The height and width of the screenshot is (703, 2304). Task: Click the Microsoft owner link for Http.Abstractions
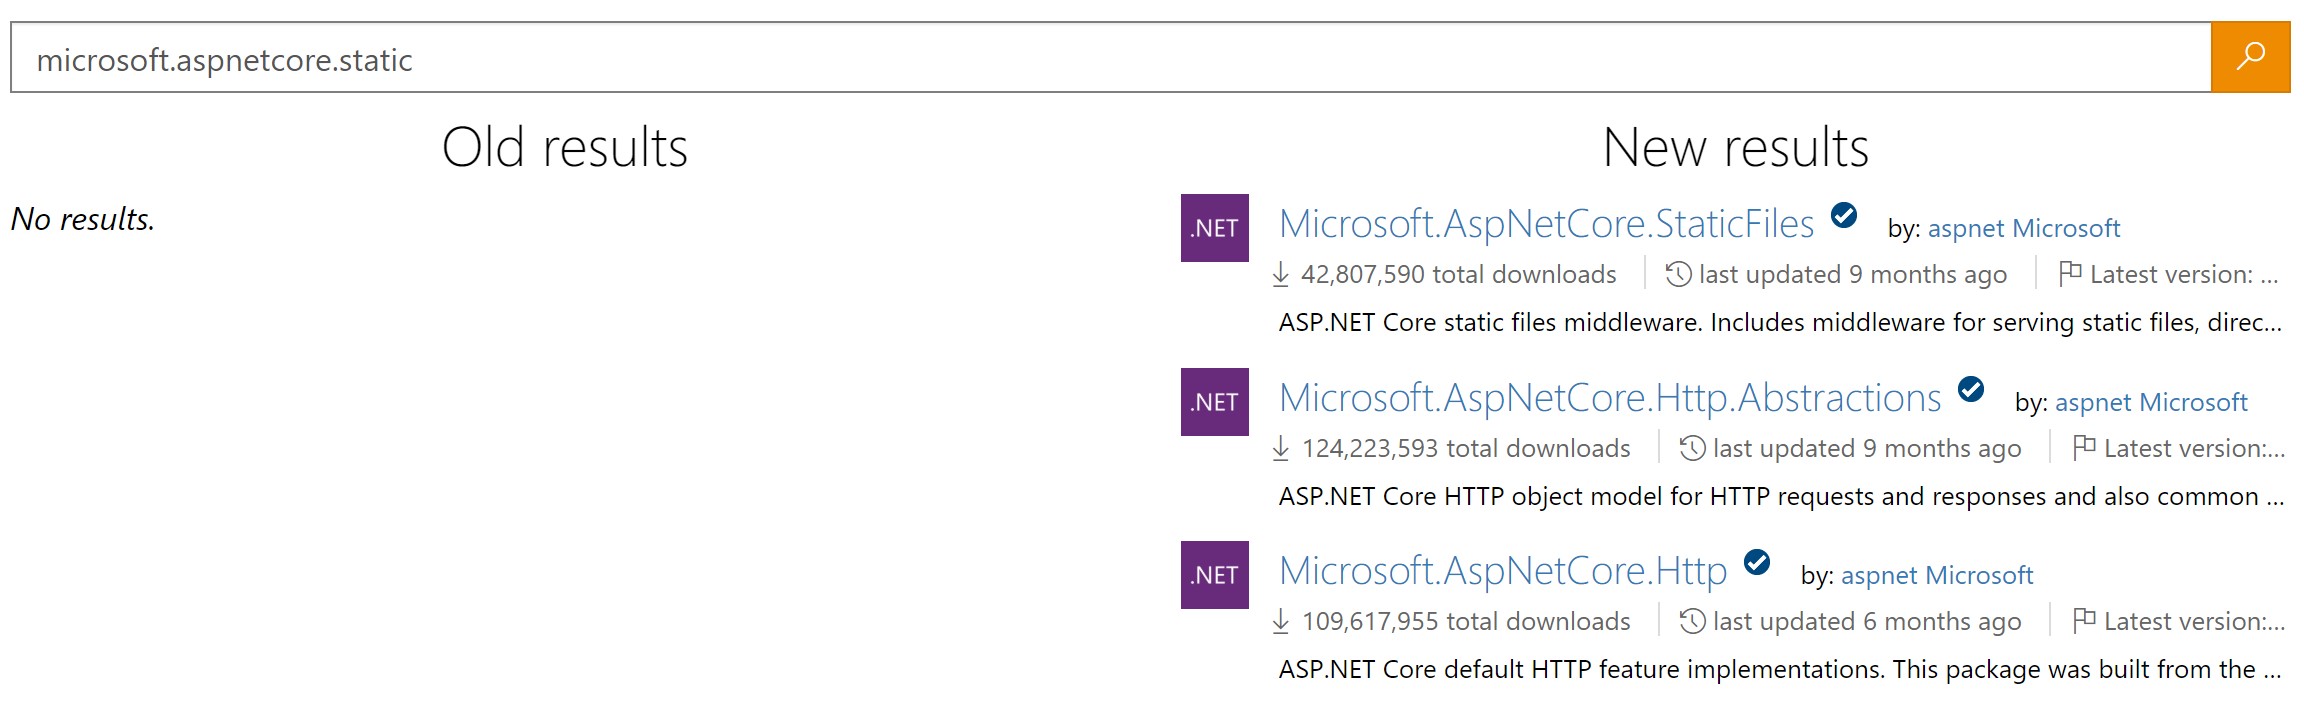tap(2193, 403)
